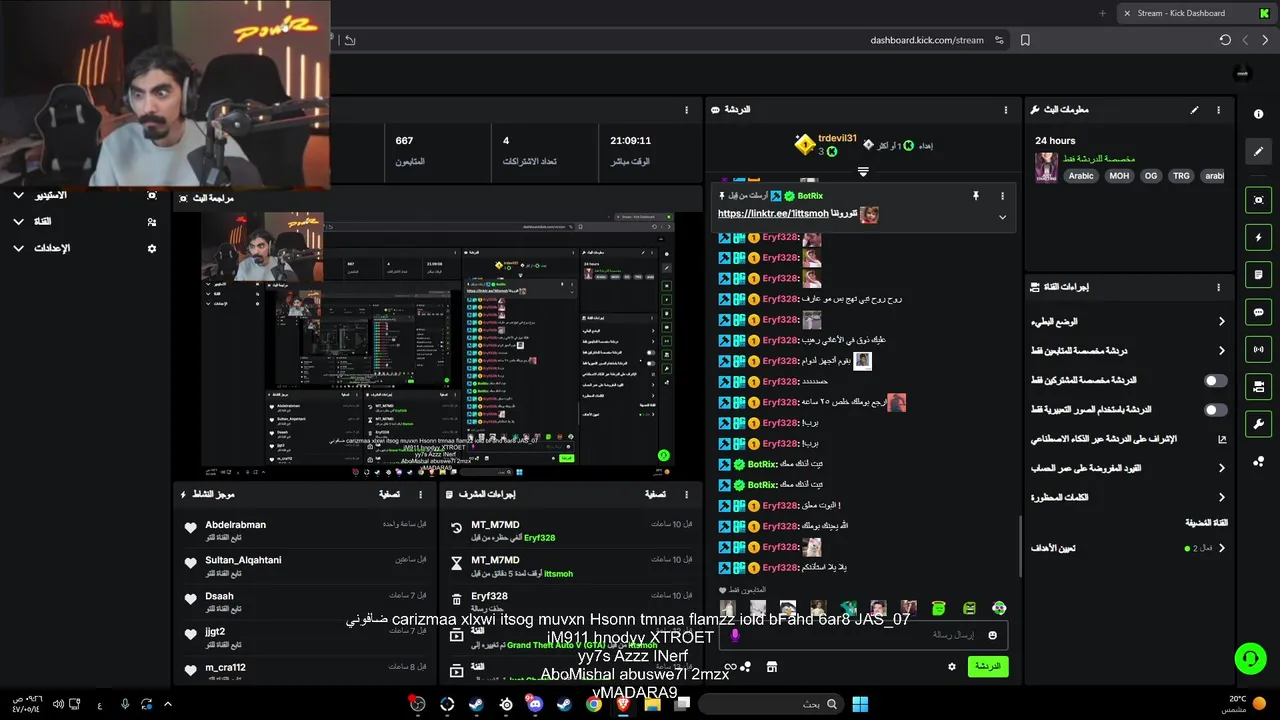Viewport: 1280px width, 720px height.
Task: Select the Stream - Kick Dashboard browser tab
Action: [x=1192, y=13]
